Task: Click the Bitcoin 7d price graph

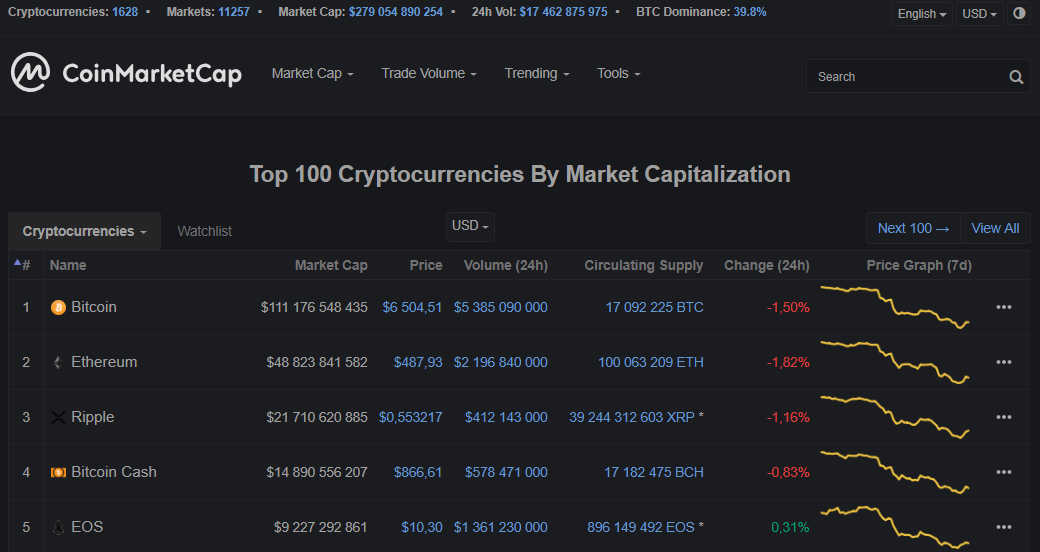Action: (895, 307)
